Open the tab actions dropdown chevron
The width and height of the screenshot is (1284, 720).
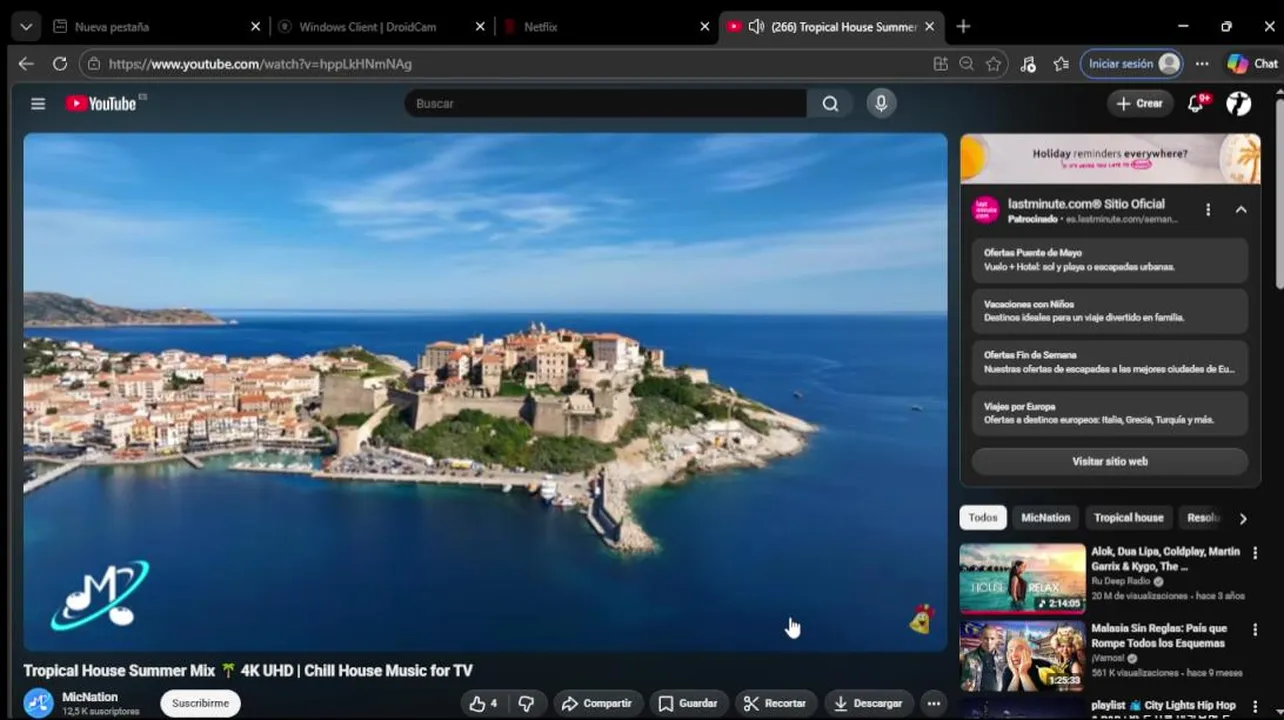click(x=26, y=27)
